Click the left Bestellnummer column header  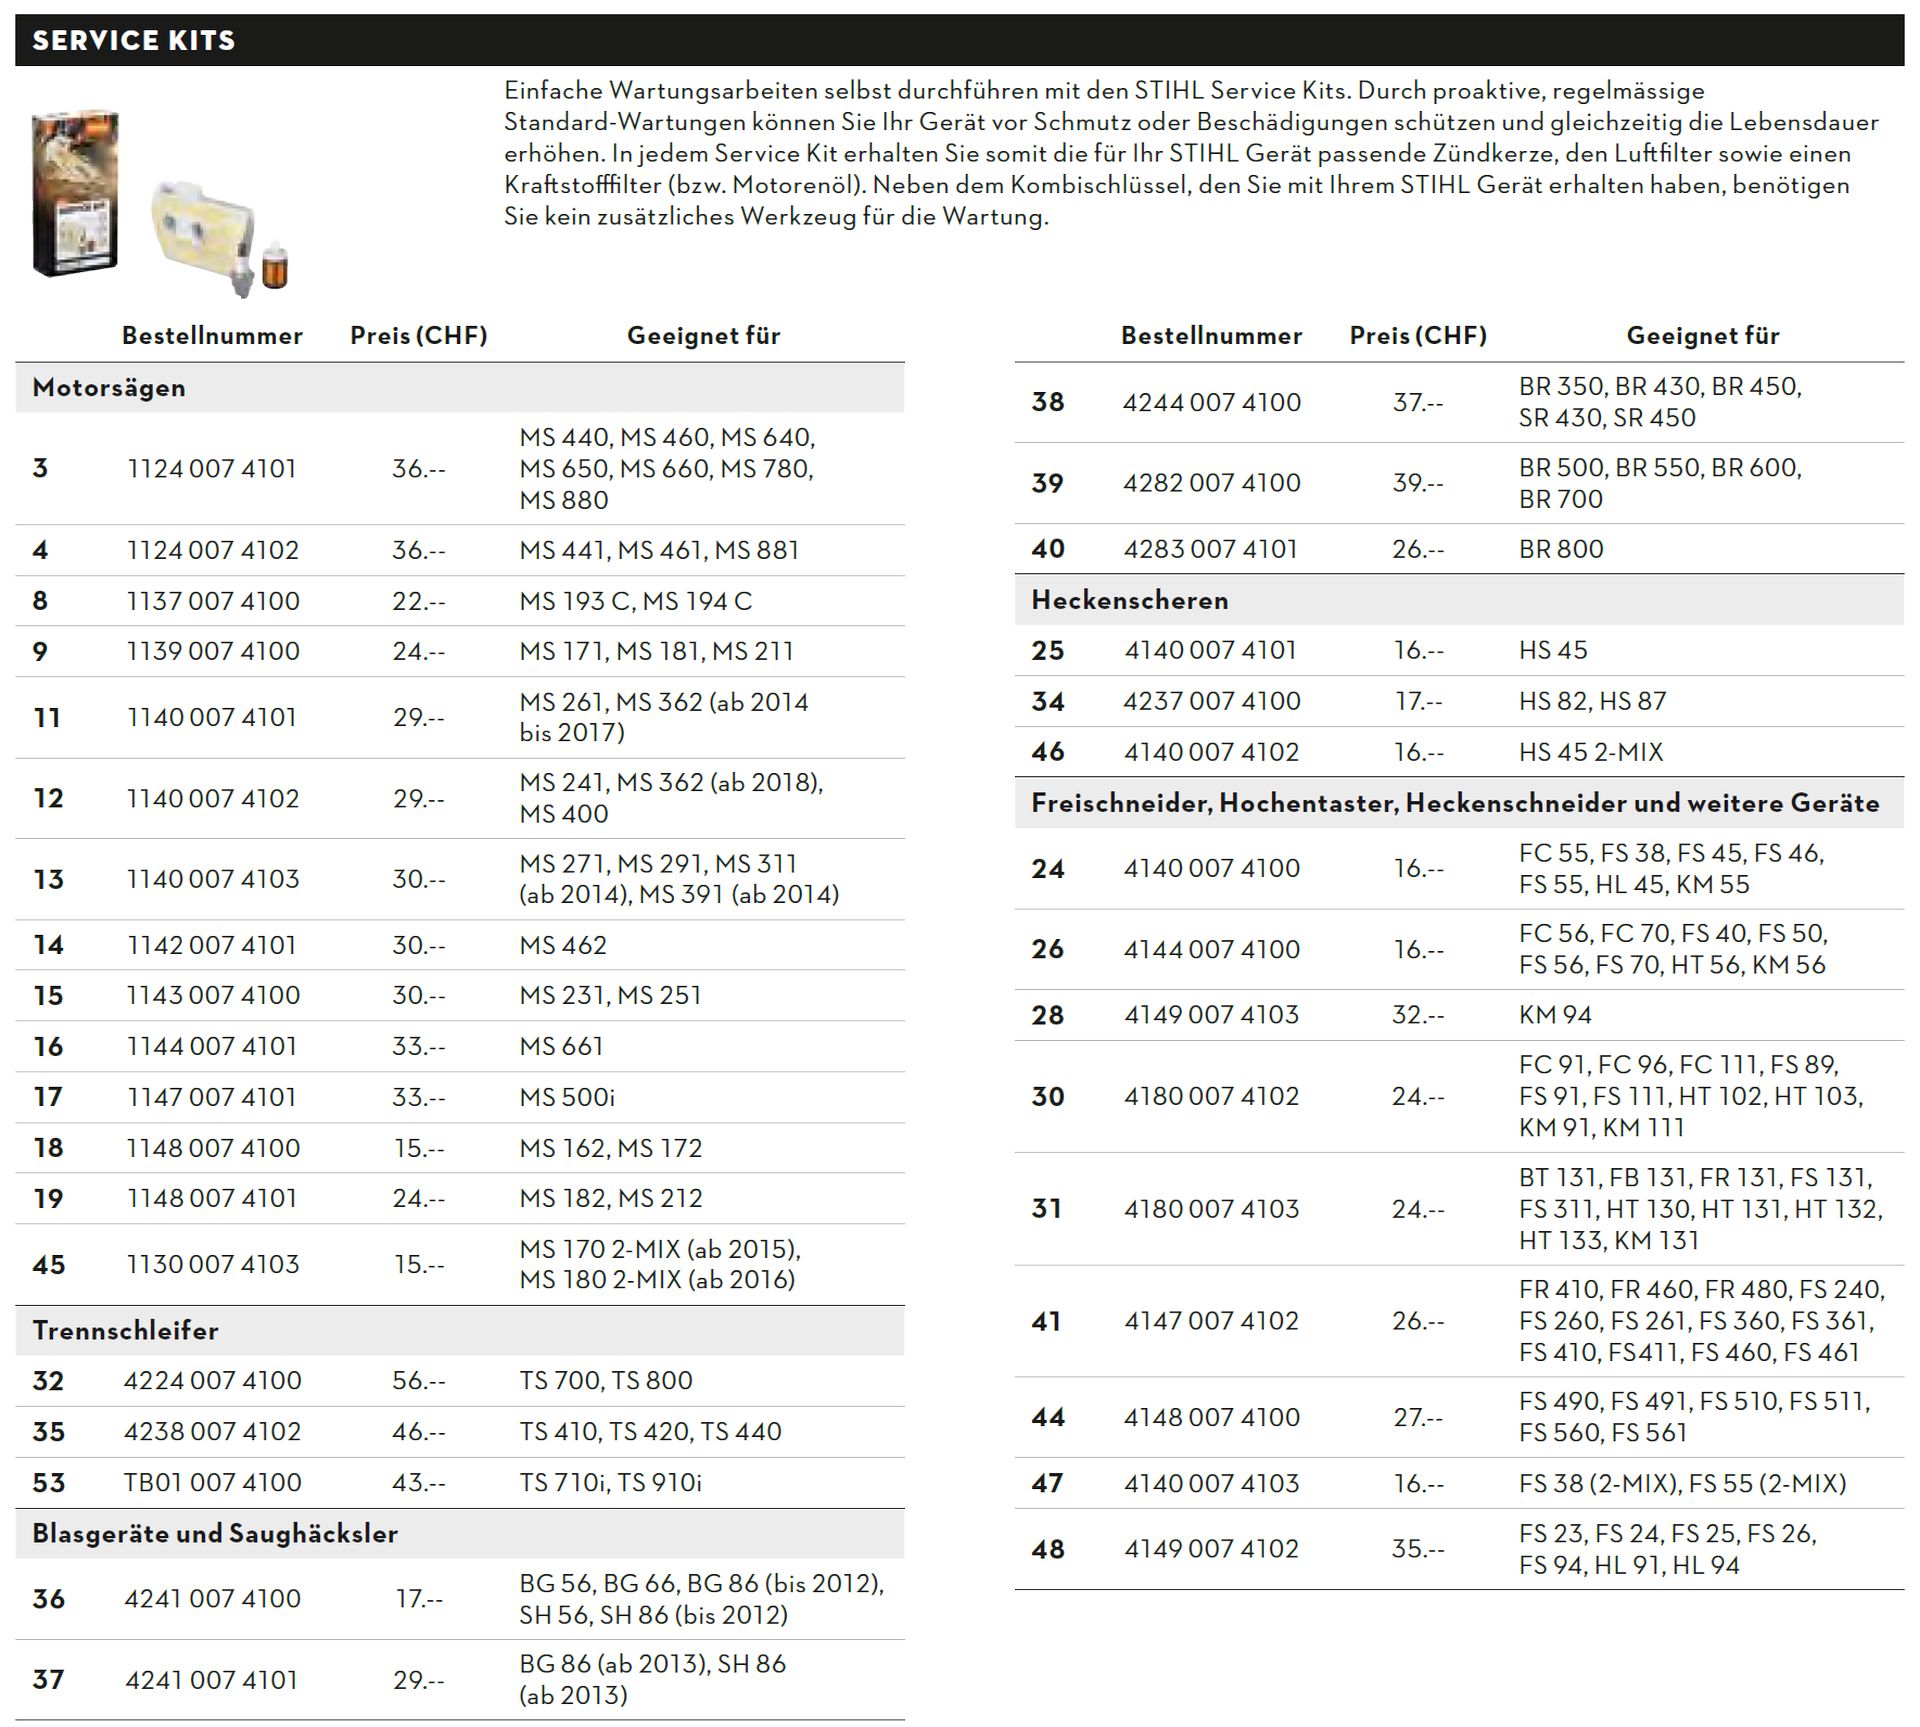(x=212, y=336)
